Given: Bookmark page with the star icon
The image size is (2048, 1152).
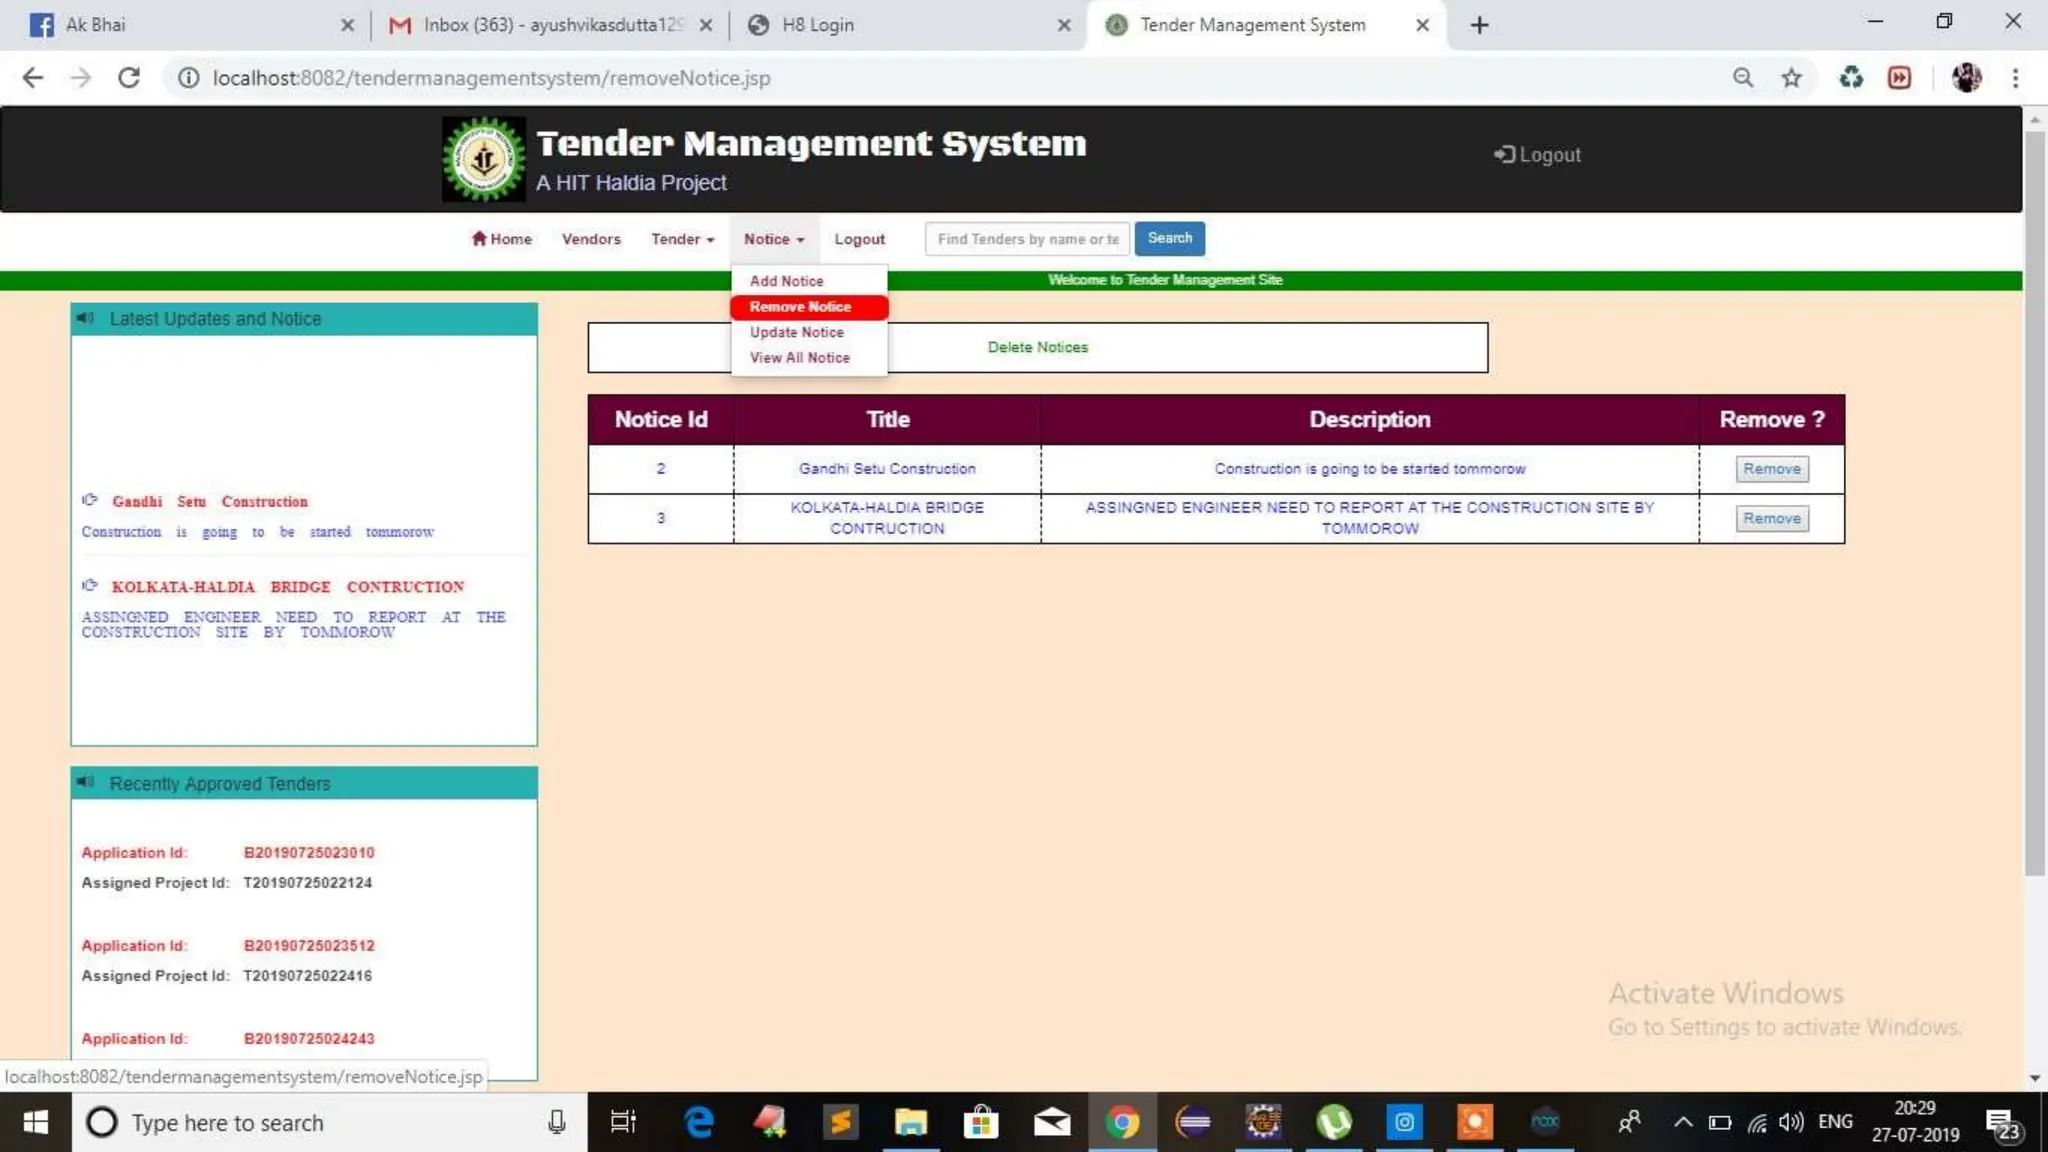Looking at the screenshot, I should pyautogui.click(x=1791, y=78).
